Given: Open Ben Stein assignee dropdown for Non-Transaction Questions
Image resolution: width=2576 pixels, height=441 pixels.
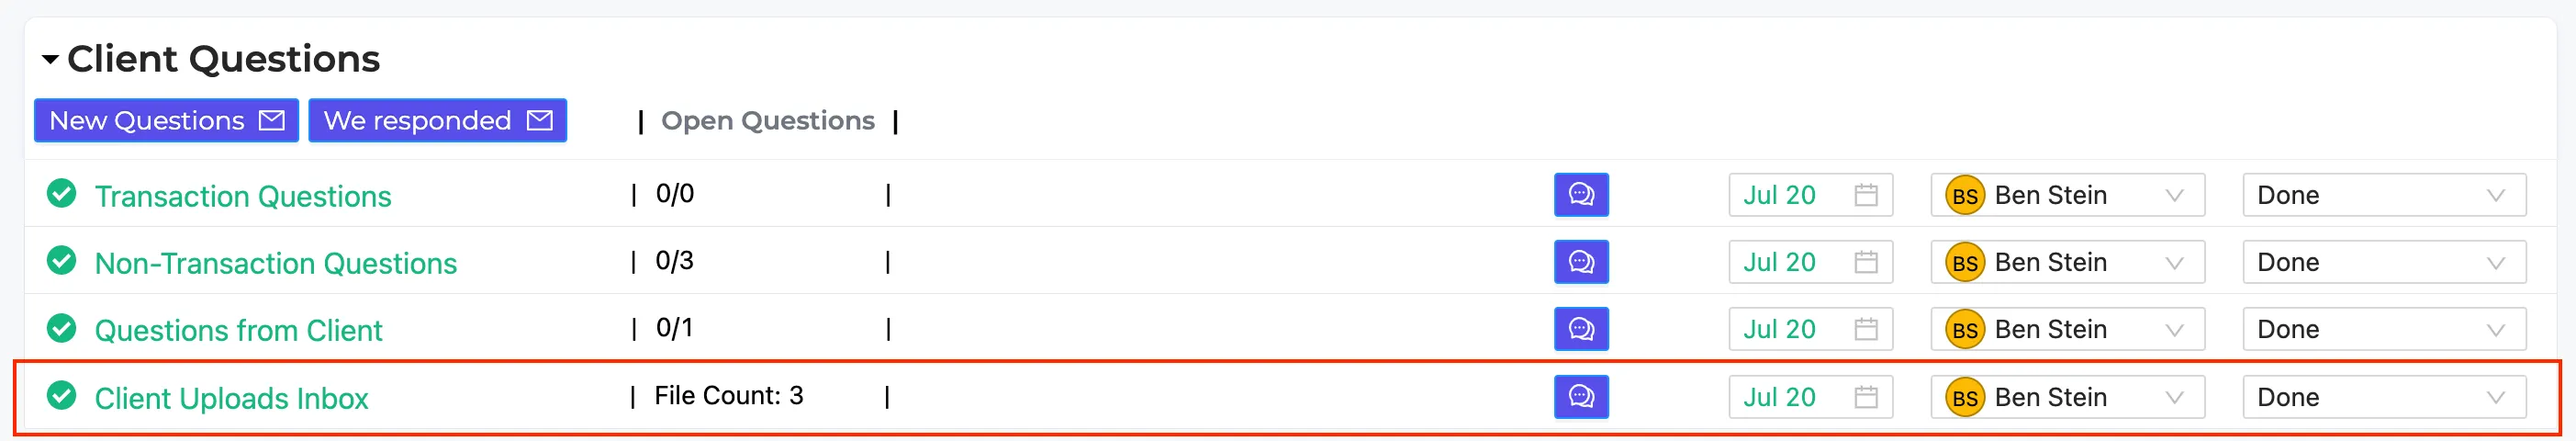Looking at the screenshot, I should 2067,262.
